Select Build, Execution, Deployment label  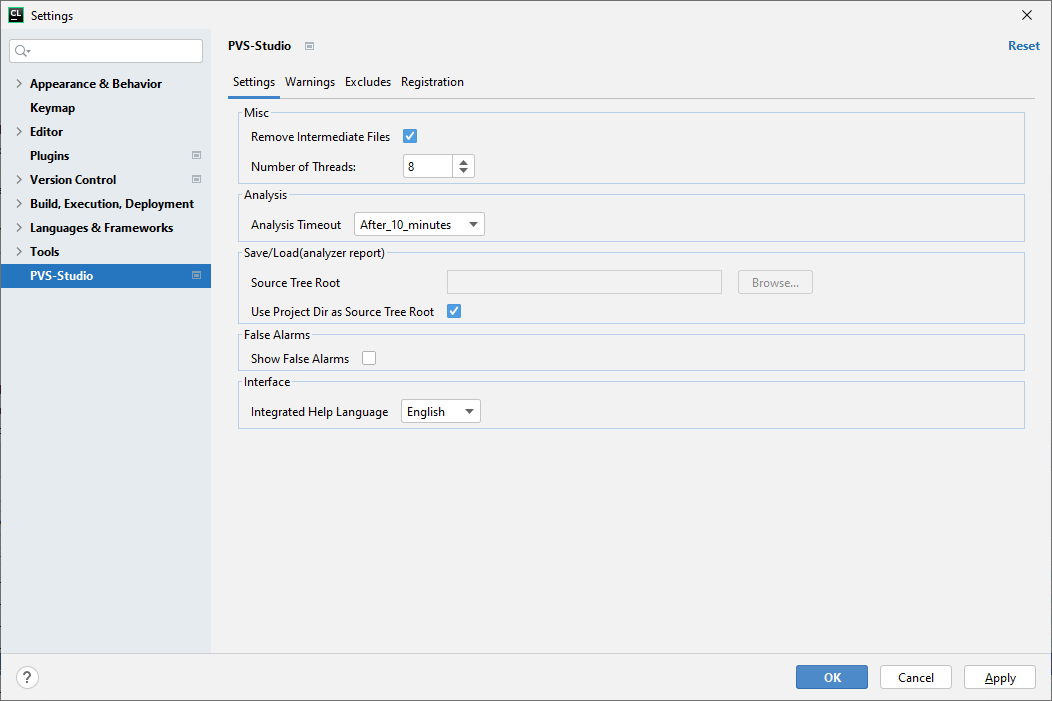[112, 204]
